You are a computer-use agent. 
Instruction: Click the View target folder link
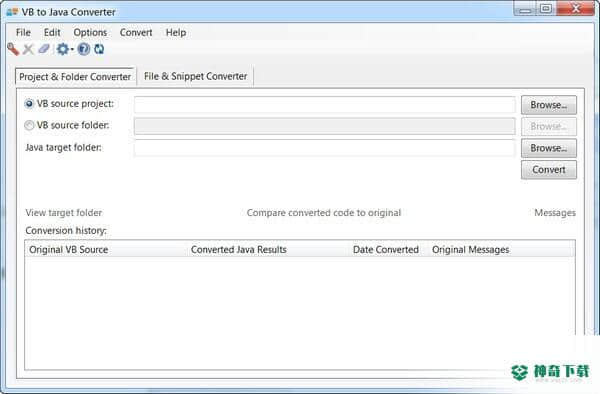(64, 213)
